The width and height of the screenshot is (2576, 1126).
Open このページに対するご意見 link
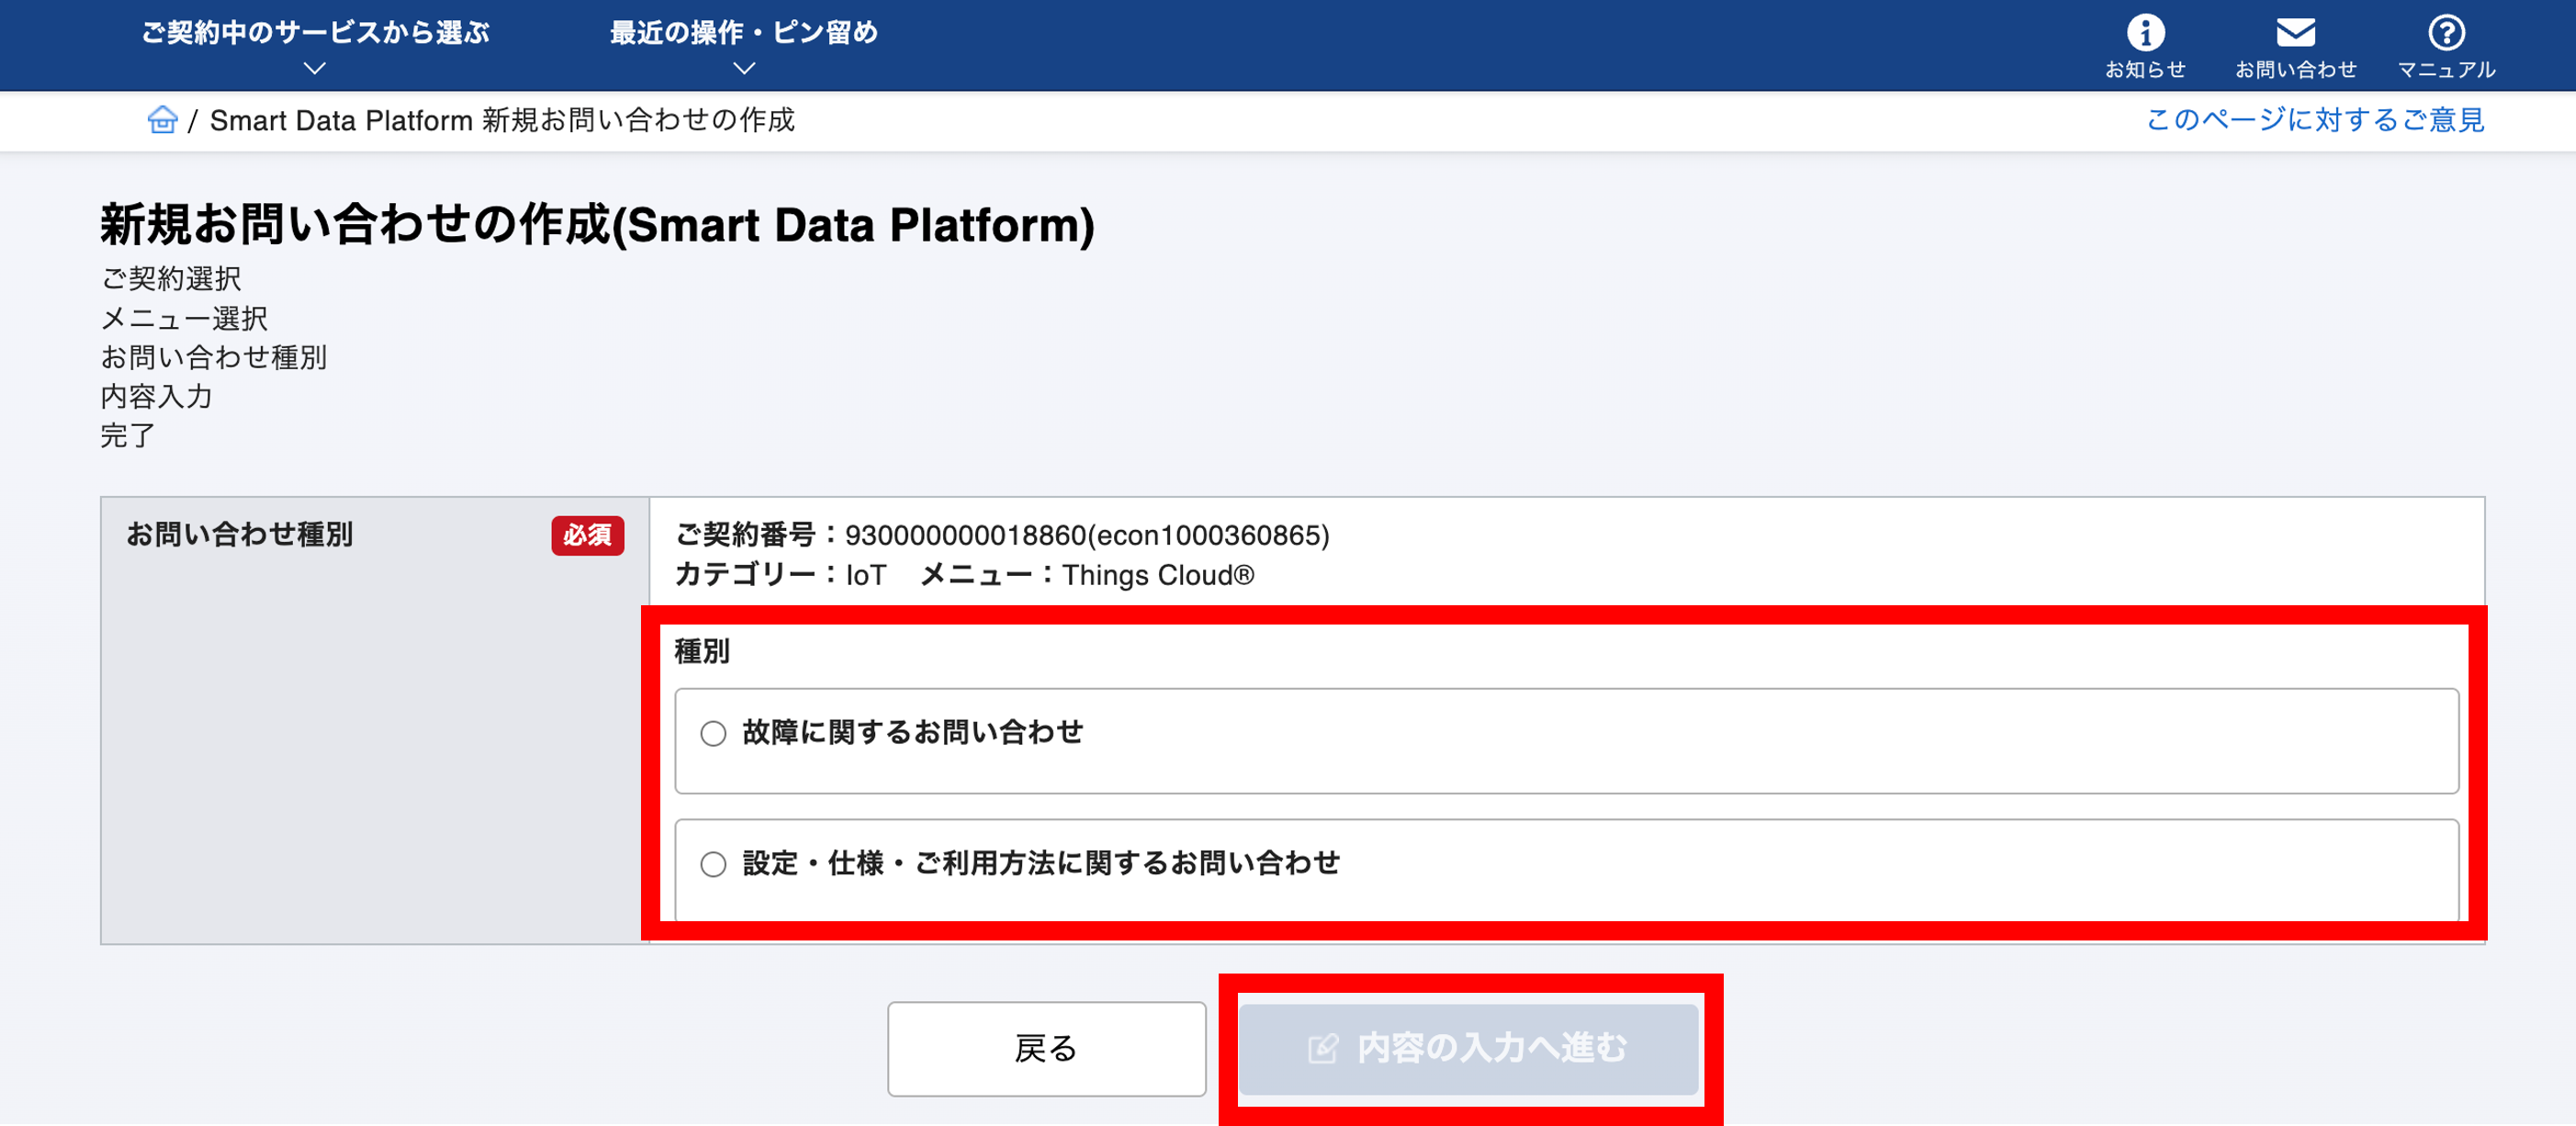coord(2314,120)
